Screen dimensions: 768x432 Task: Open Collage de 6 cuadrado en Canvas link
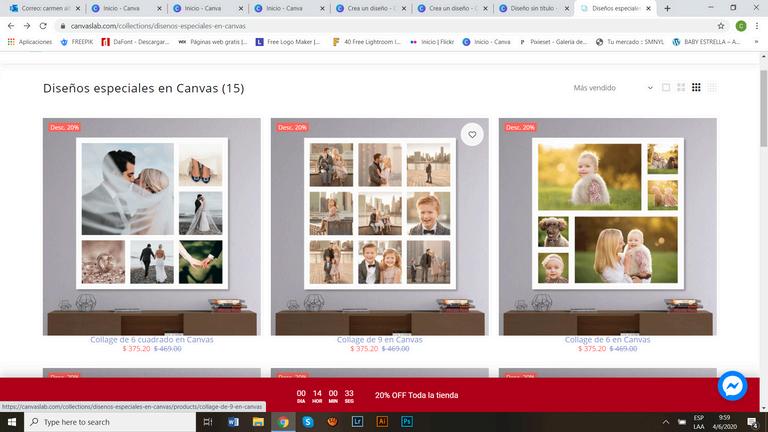152,339
